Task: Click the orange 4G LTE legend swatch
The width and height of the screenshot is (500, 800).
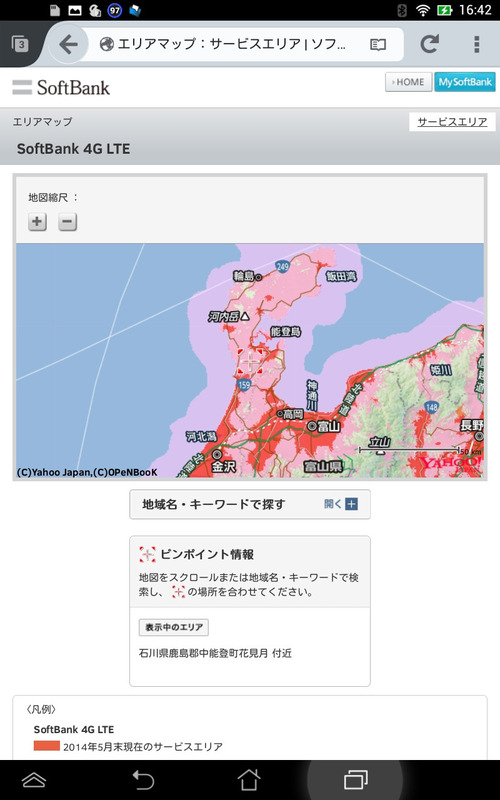Action: 47,746
